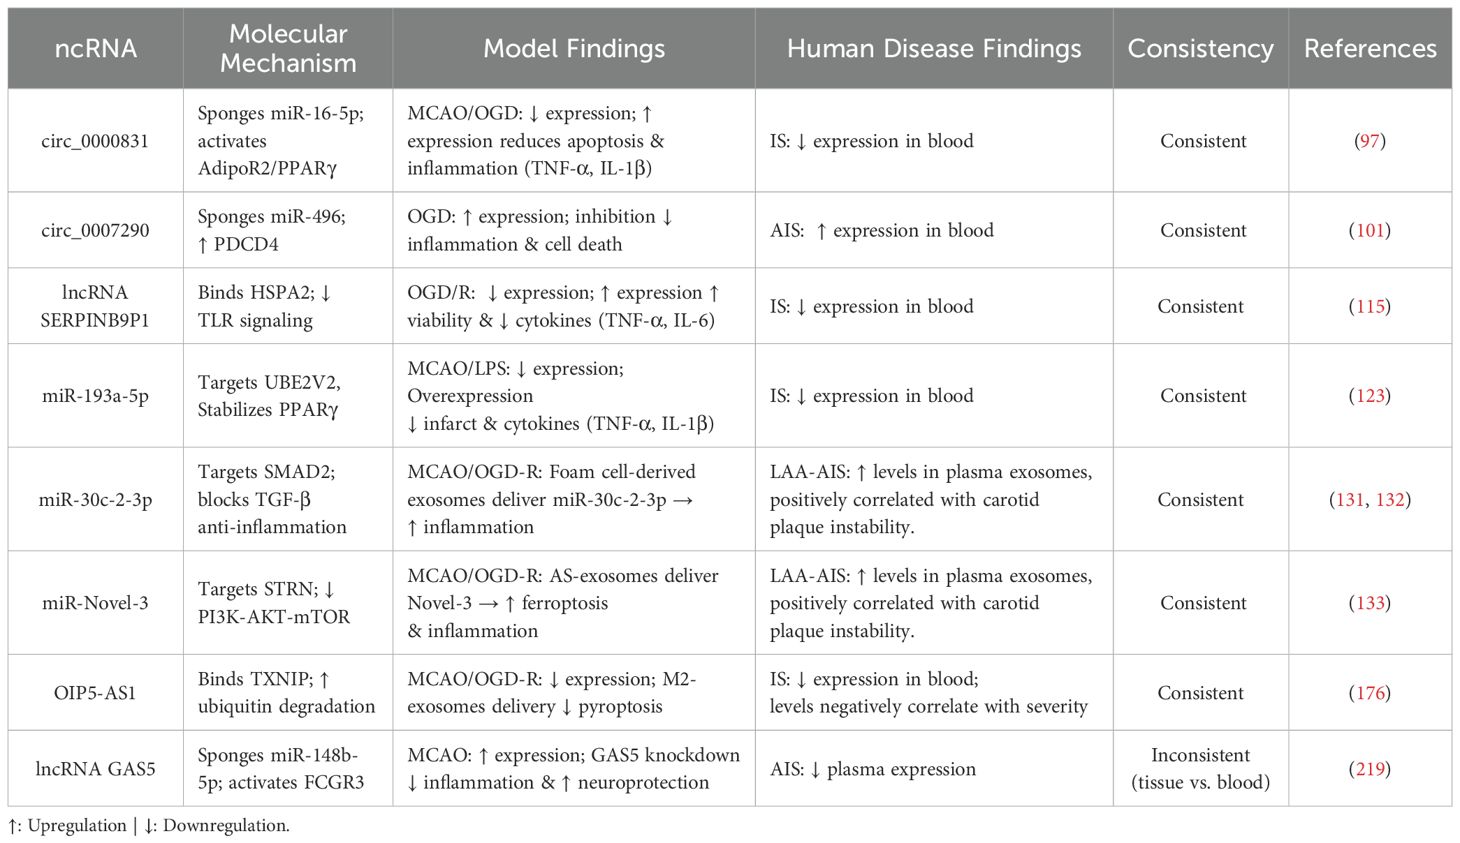Open reference 101 citation link

[x=1369, y=230]
